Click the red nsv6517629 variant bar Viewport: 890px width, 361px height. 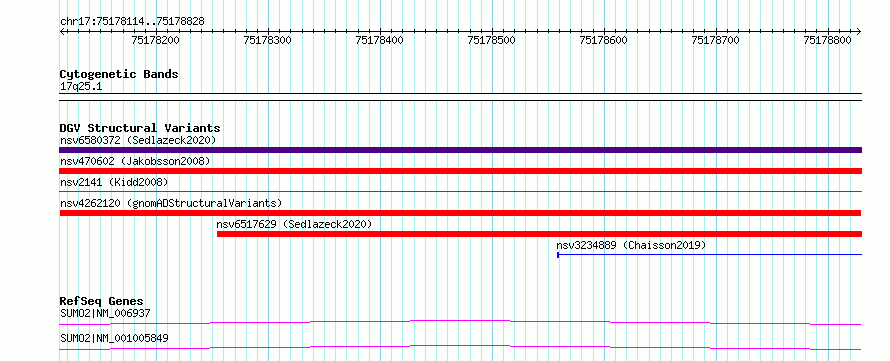point(539,234)
